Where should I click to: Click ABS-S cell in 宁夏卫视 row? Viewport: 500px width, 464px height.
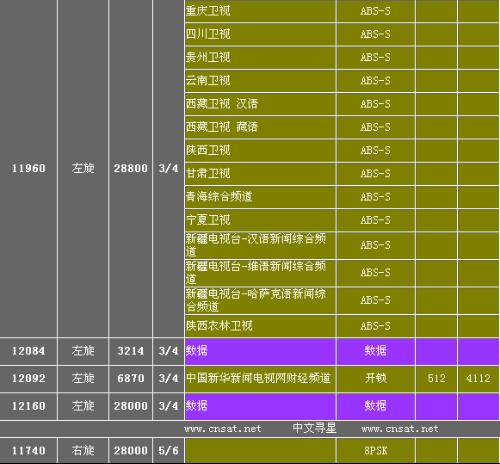coord(376,220)
